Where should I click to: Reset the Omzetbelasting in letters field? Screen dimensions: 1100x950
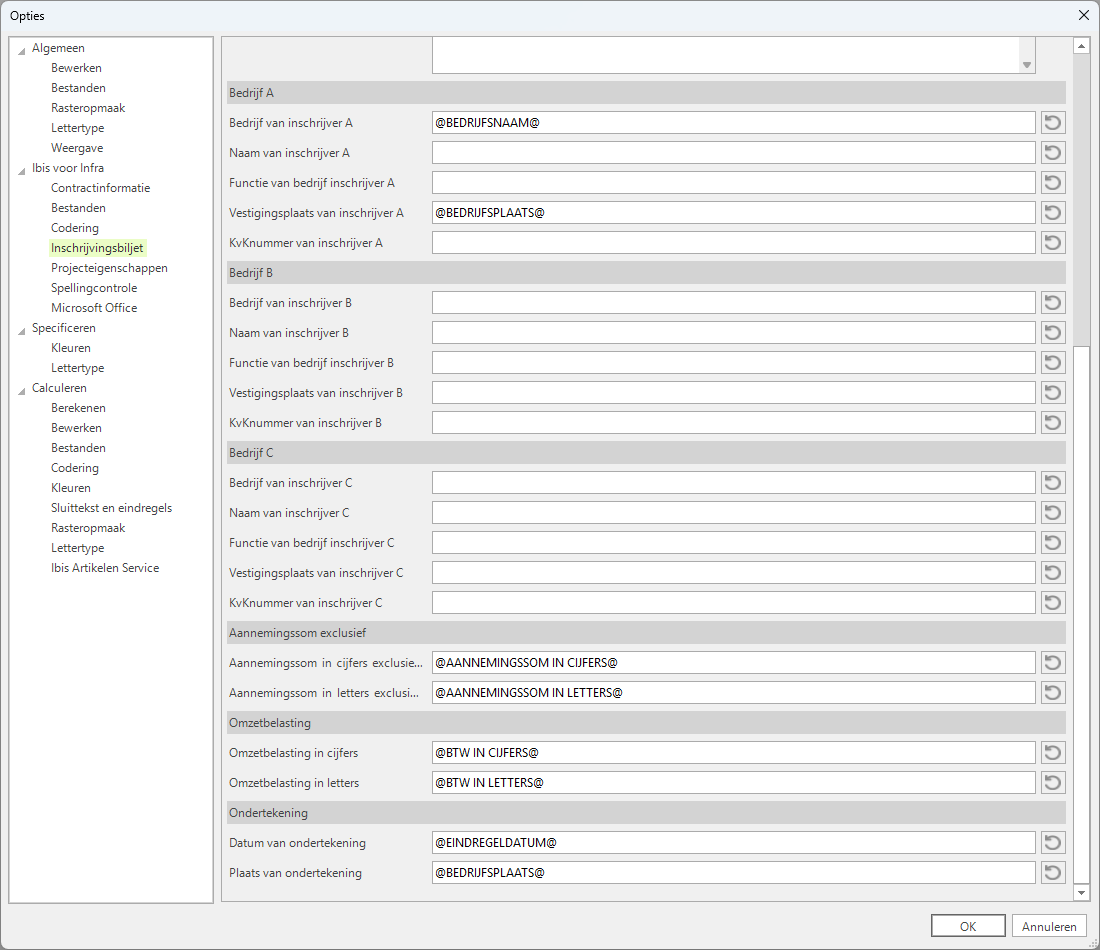1053,783
